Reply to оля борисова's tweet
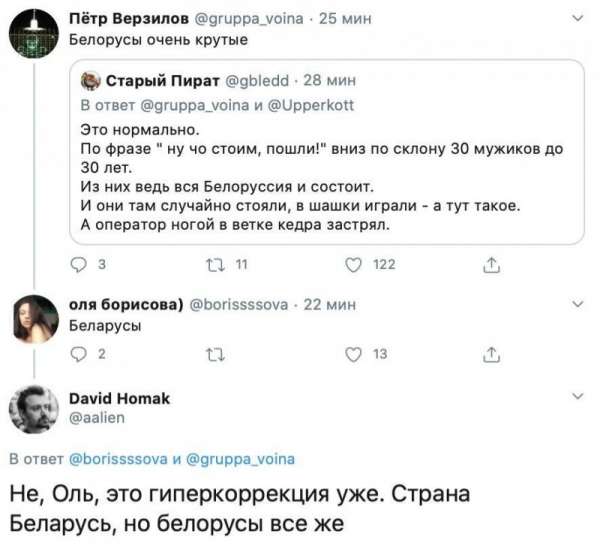The height and width of the screenshot is (546, 600). click(x=83, y=351)
